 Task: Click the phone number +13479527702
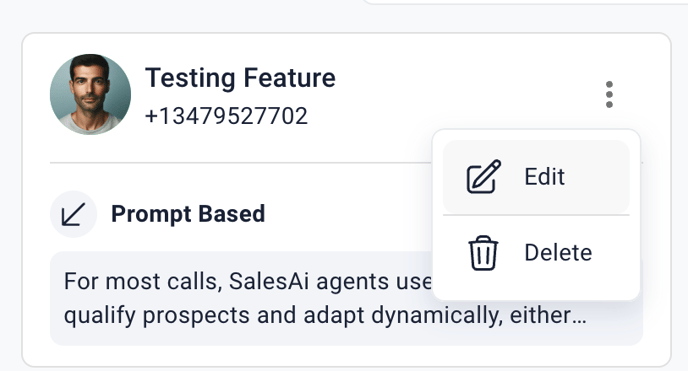226,116
